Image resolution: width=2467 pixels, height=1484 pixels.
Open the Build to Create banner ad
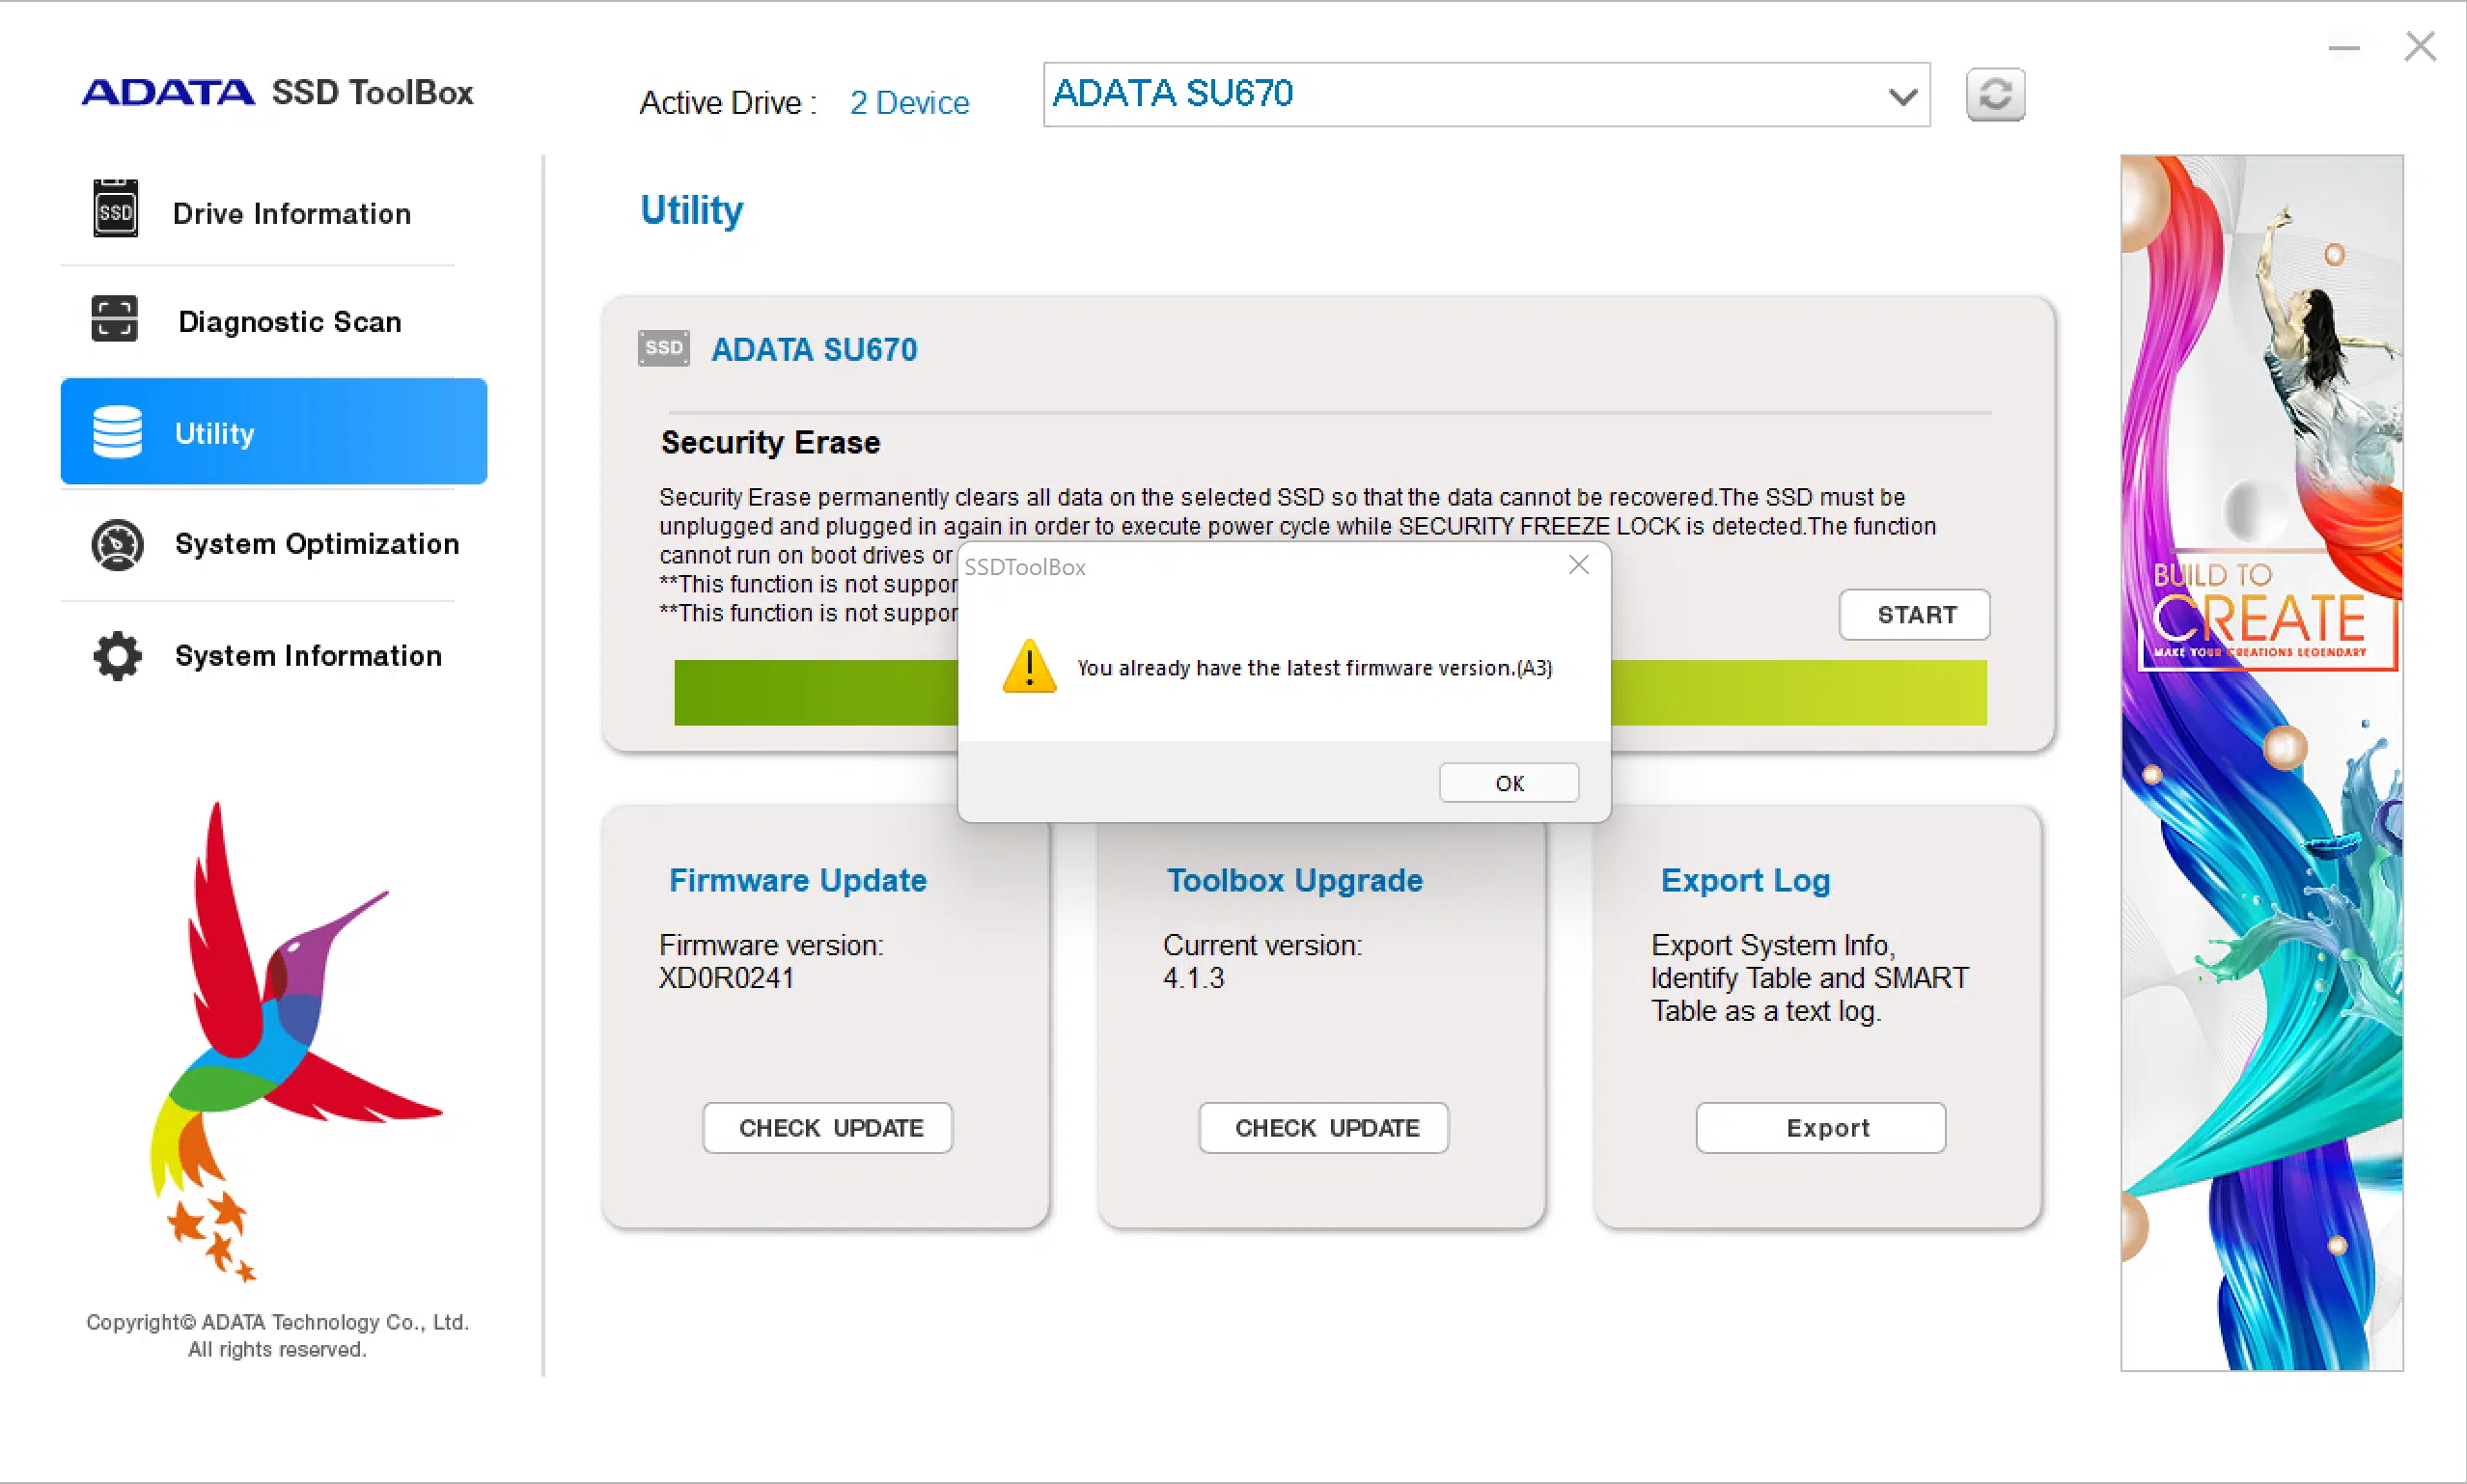[2262, 762]
